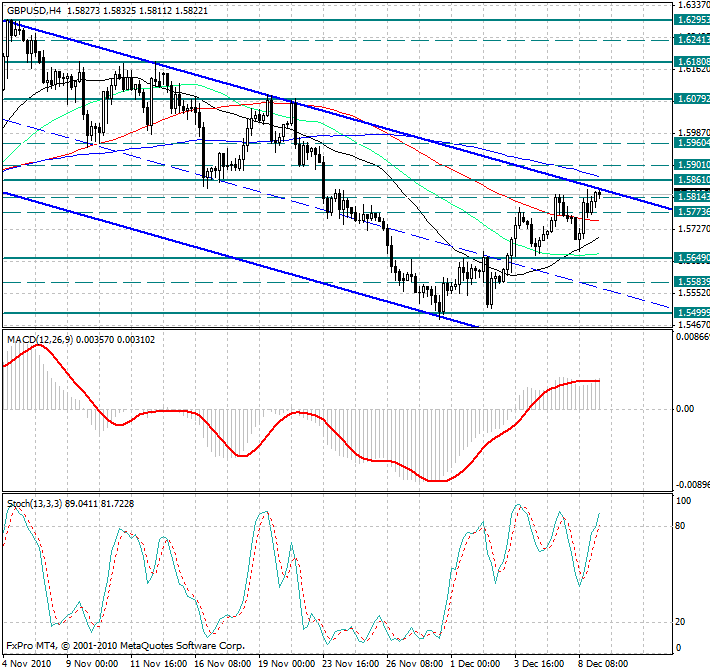Click the 1.5960 price level label

click(692, 143)
